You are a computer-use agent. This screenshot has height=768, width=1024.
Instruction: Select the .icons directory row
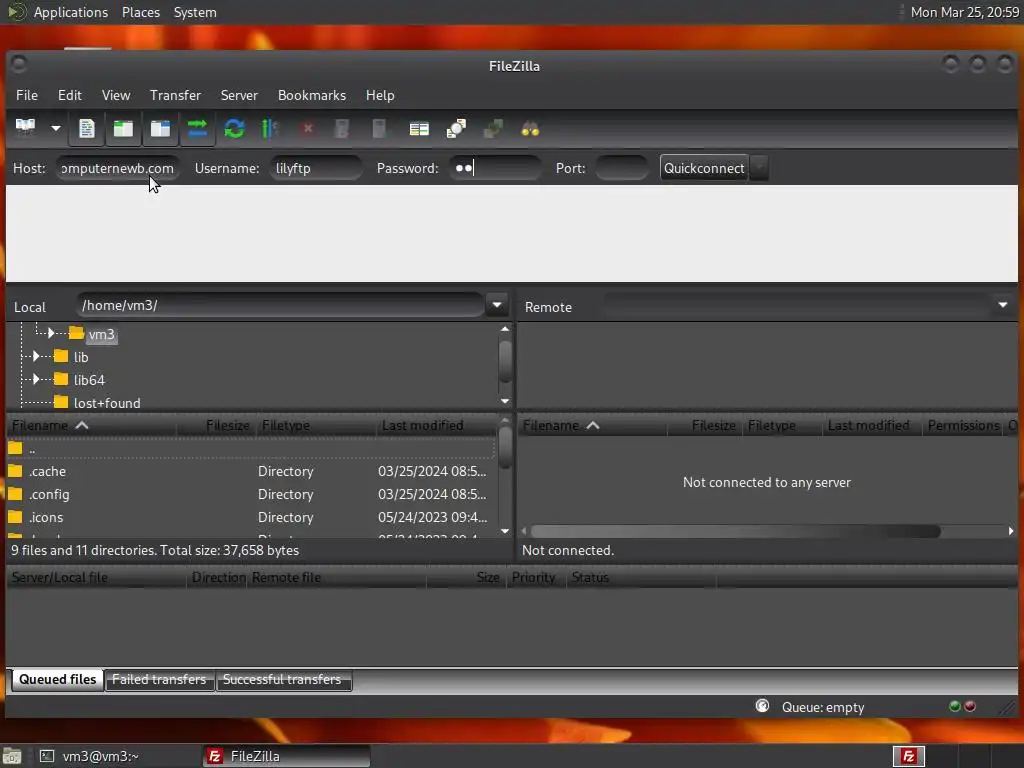point(251,517)
